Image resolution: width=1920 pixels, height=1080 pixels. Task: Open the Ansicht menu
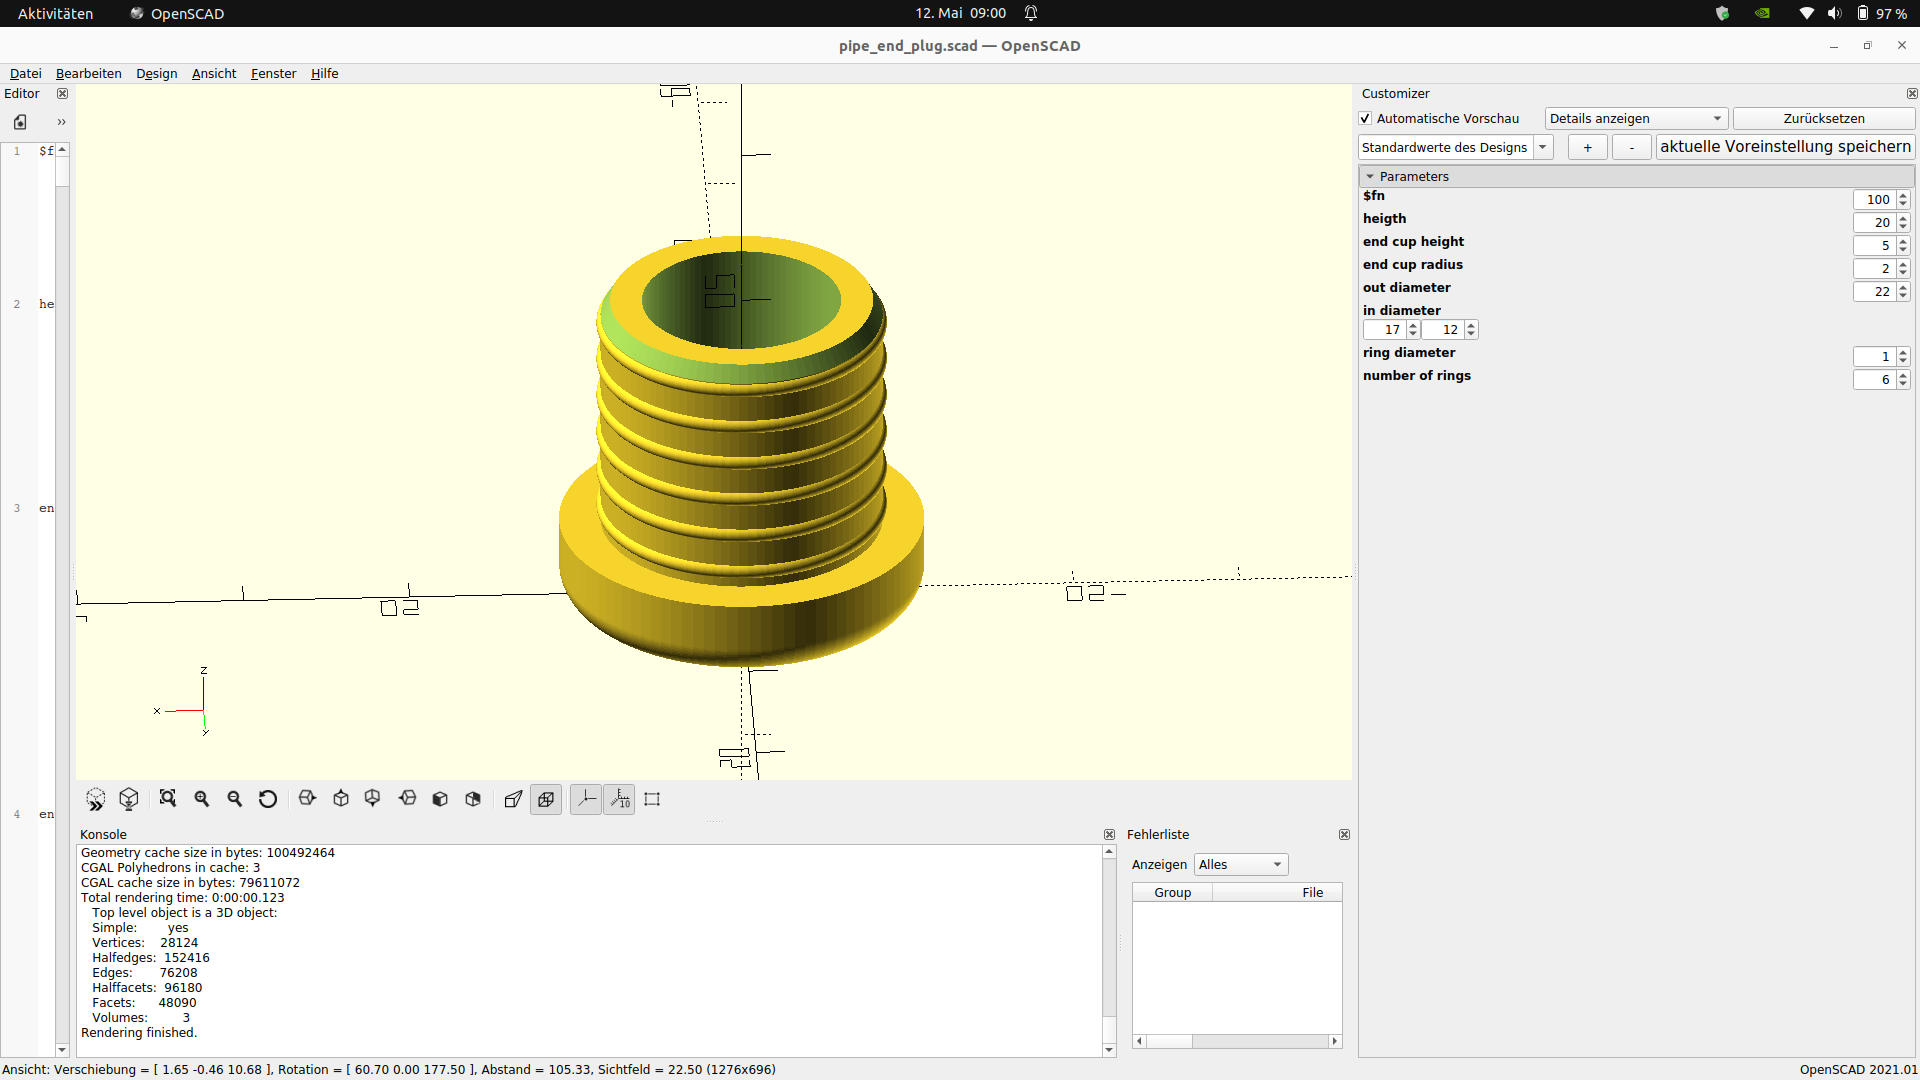213,73
